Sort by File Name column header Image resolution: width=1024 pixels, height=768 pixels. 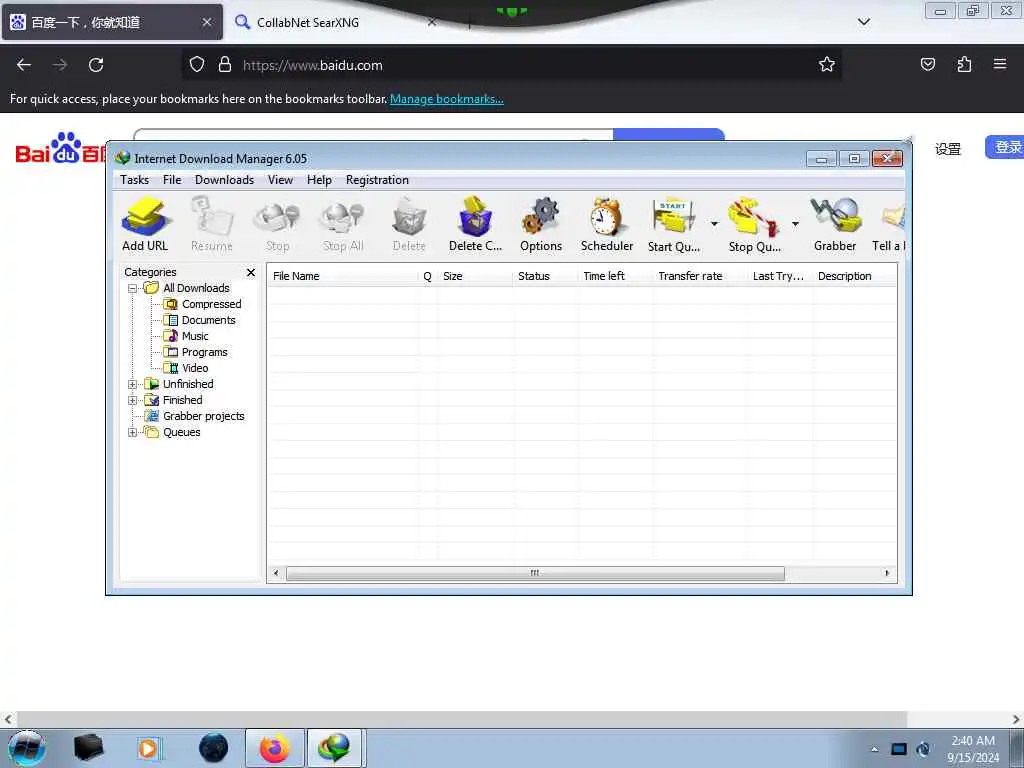click(x=343, y=276)
